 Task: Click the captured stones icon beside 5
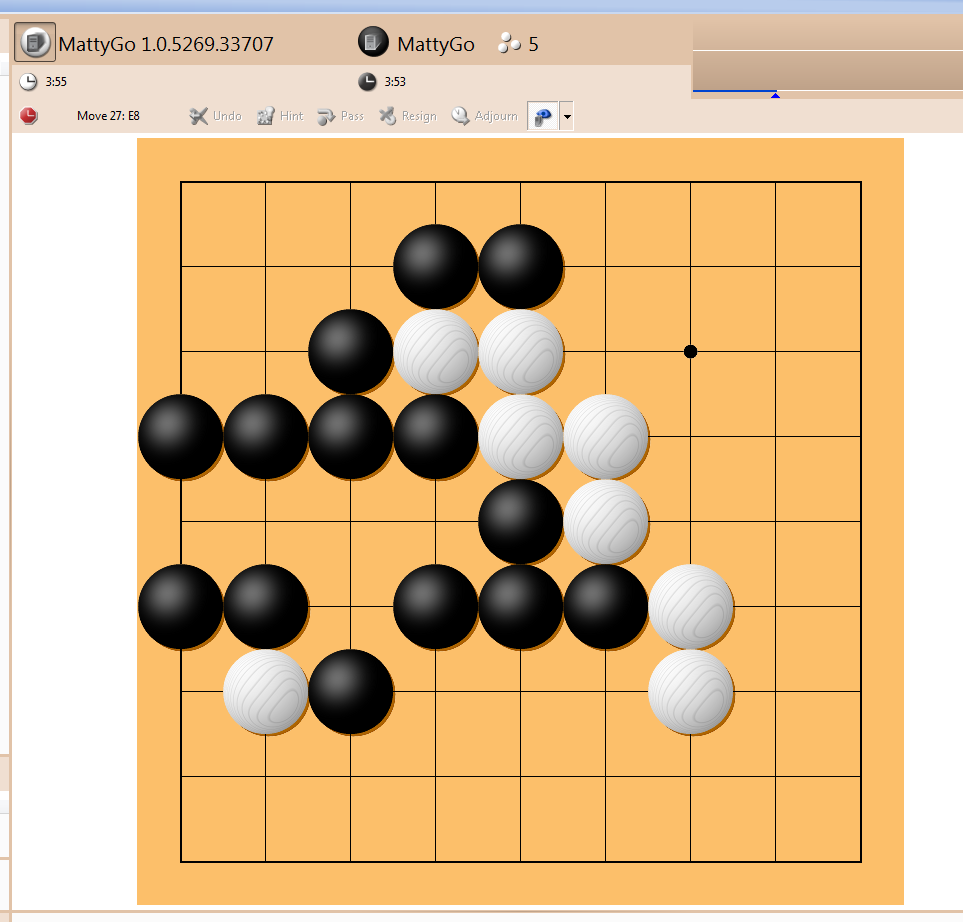[509, 43]
